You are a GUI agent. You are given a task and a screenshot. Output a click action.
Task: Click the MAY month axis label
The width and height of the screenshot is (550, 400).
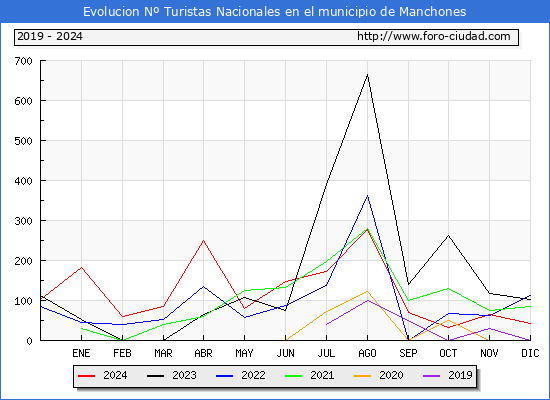pos(244,353)
